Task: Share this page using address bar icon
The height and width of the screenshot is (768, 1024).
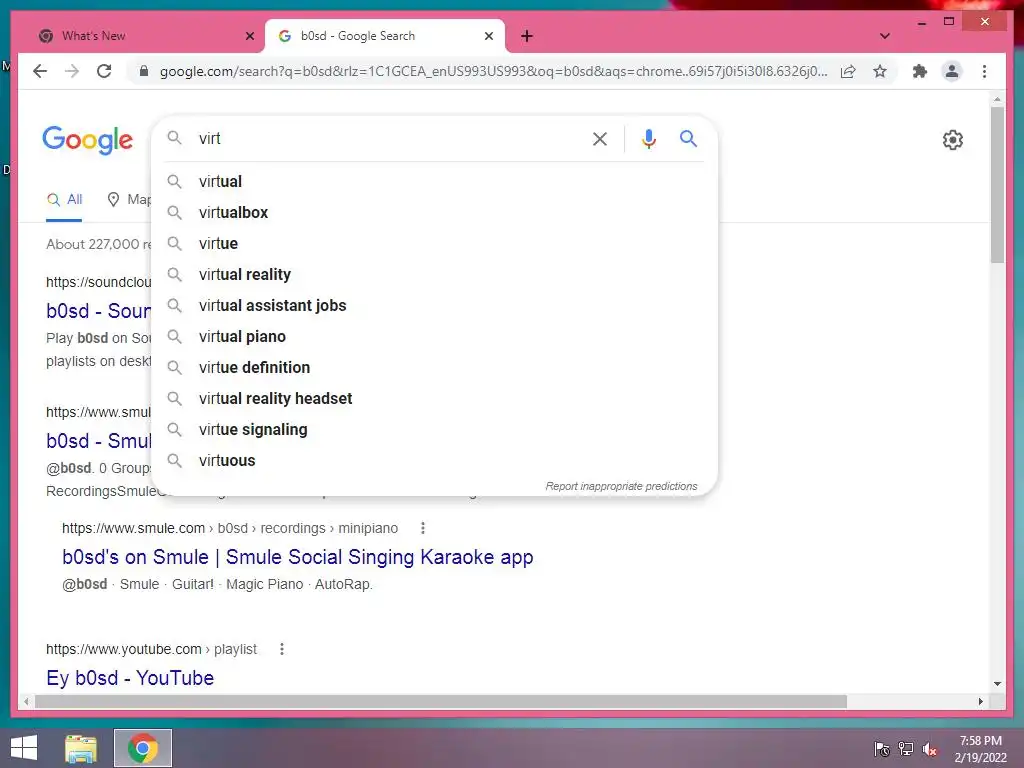Action: [x=848, y=71]
